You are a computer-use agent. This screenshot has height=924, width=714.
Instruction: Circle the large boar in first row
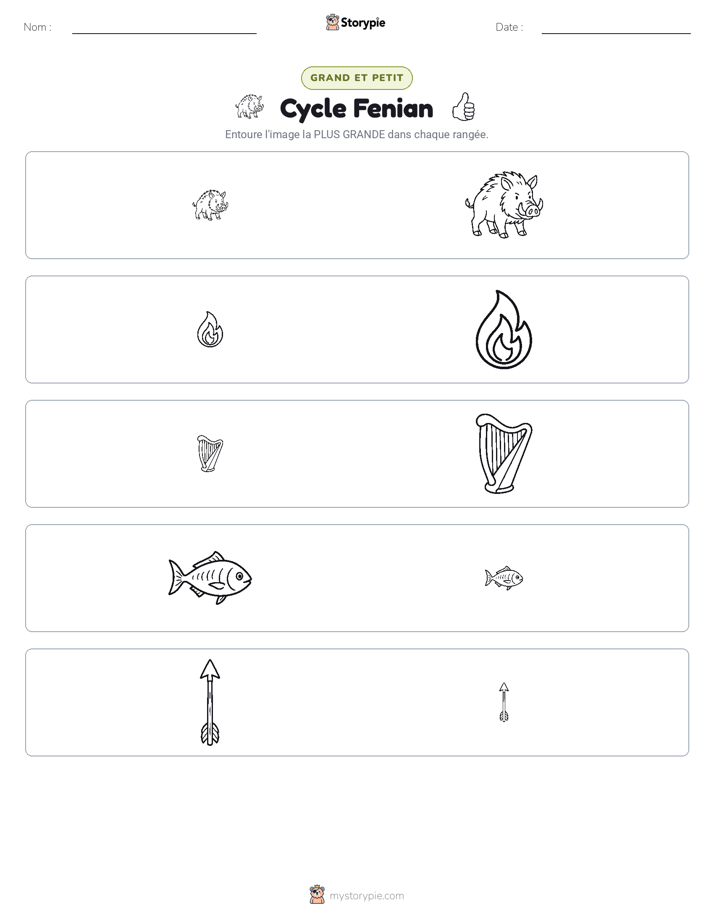[x=504, y=205]
